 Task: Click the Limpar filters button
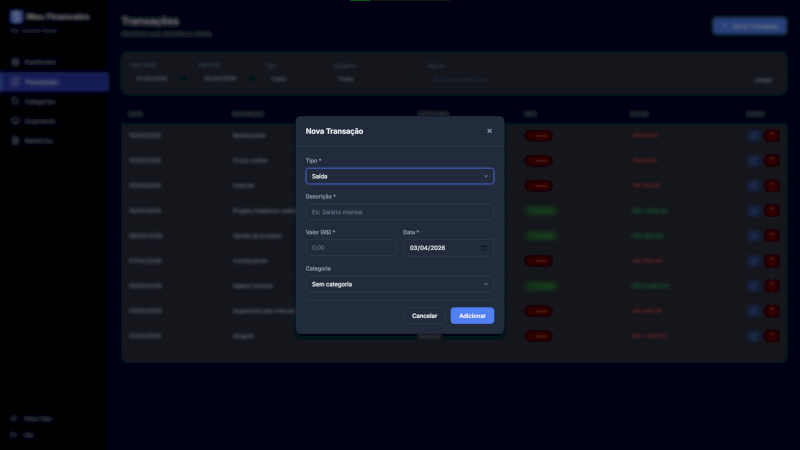[x=763, y=79]
